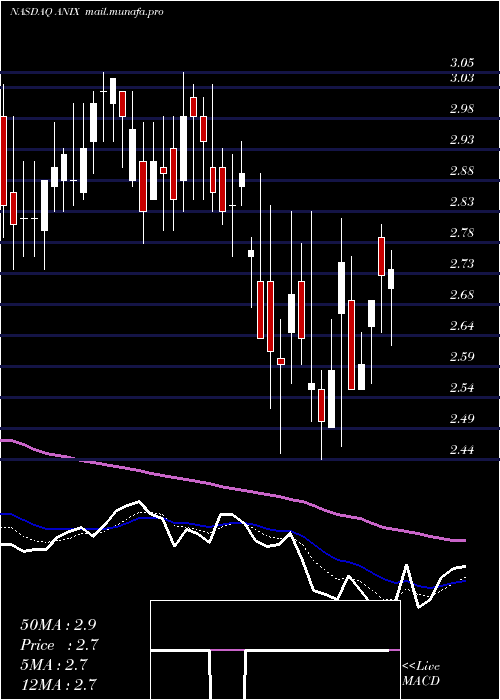Click the 2.49 price axis label
500x700 pixels.
click(462, 419)
